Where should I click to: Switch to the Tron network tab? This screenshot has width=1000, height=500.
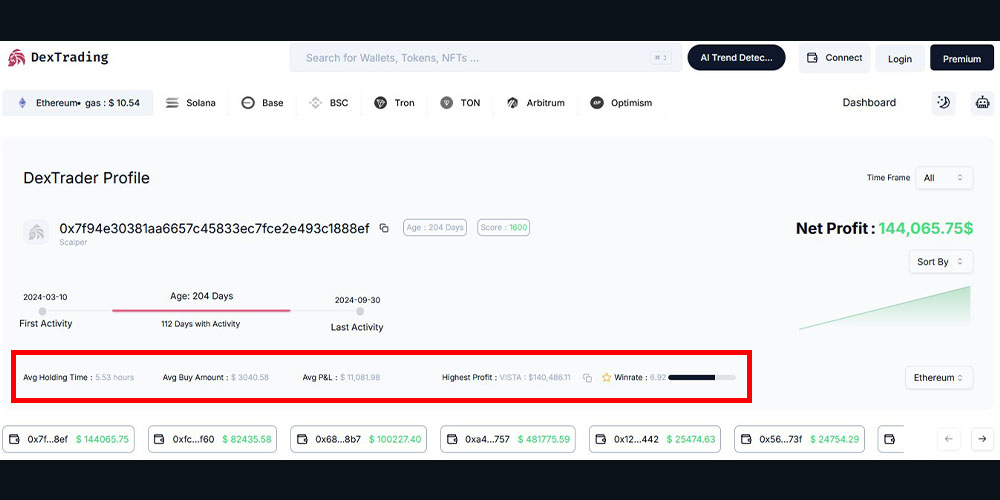coord(394,103)
